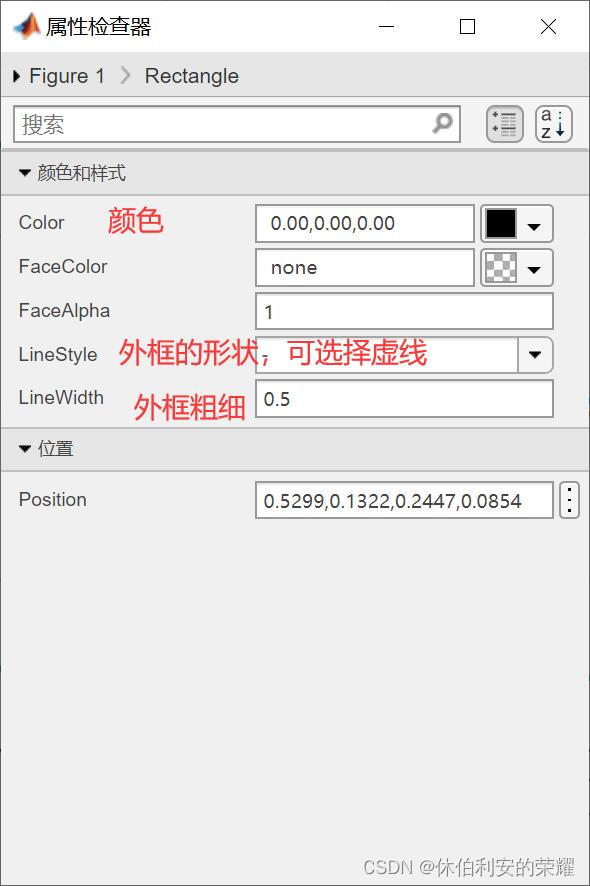Click the black Color swatch
Viewport: 590px width, 886px height.
point(501,223)
